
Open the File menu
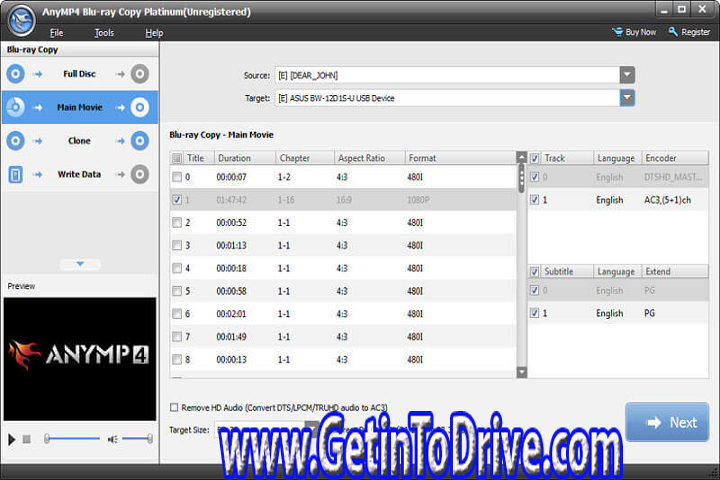coord(56,33)
